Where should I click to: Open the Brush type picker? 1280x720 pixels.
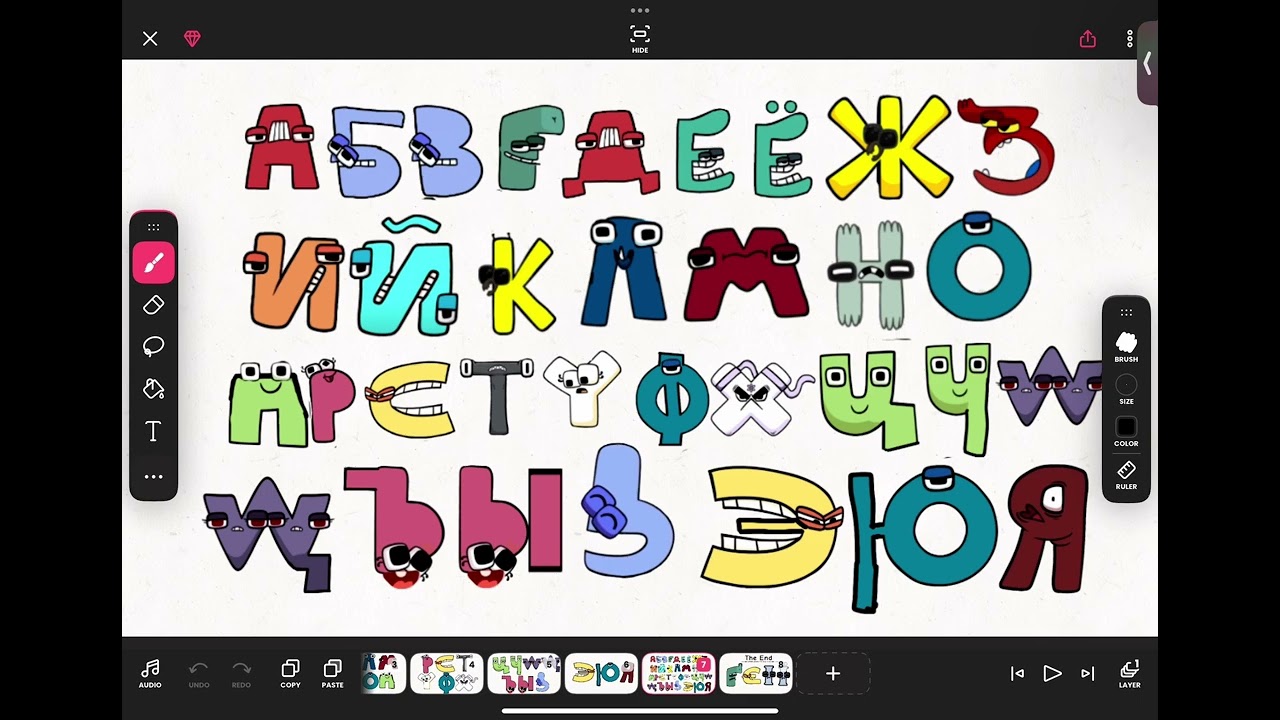coord(1126,346)
